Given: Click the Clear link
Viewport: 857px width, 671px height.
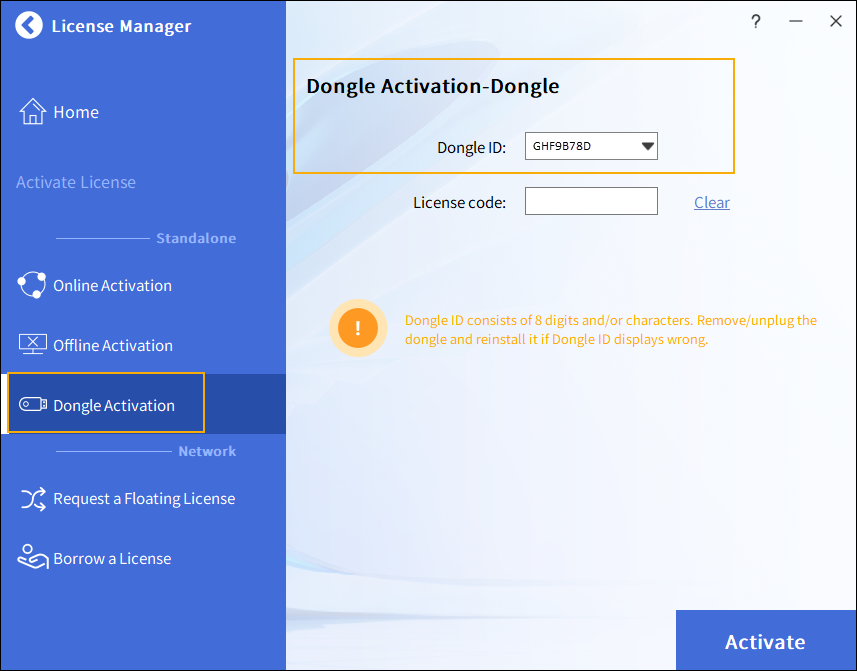Looking at the screenshot, I should [x=712, y=202].
